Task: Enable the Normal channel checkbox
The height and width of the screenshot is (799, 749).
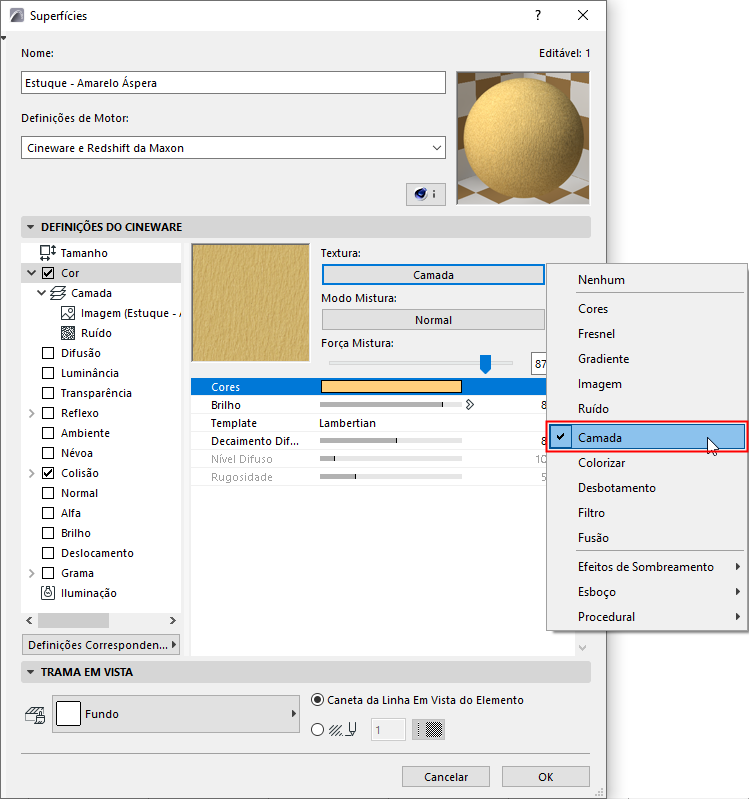Action: coord(48,493)
